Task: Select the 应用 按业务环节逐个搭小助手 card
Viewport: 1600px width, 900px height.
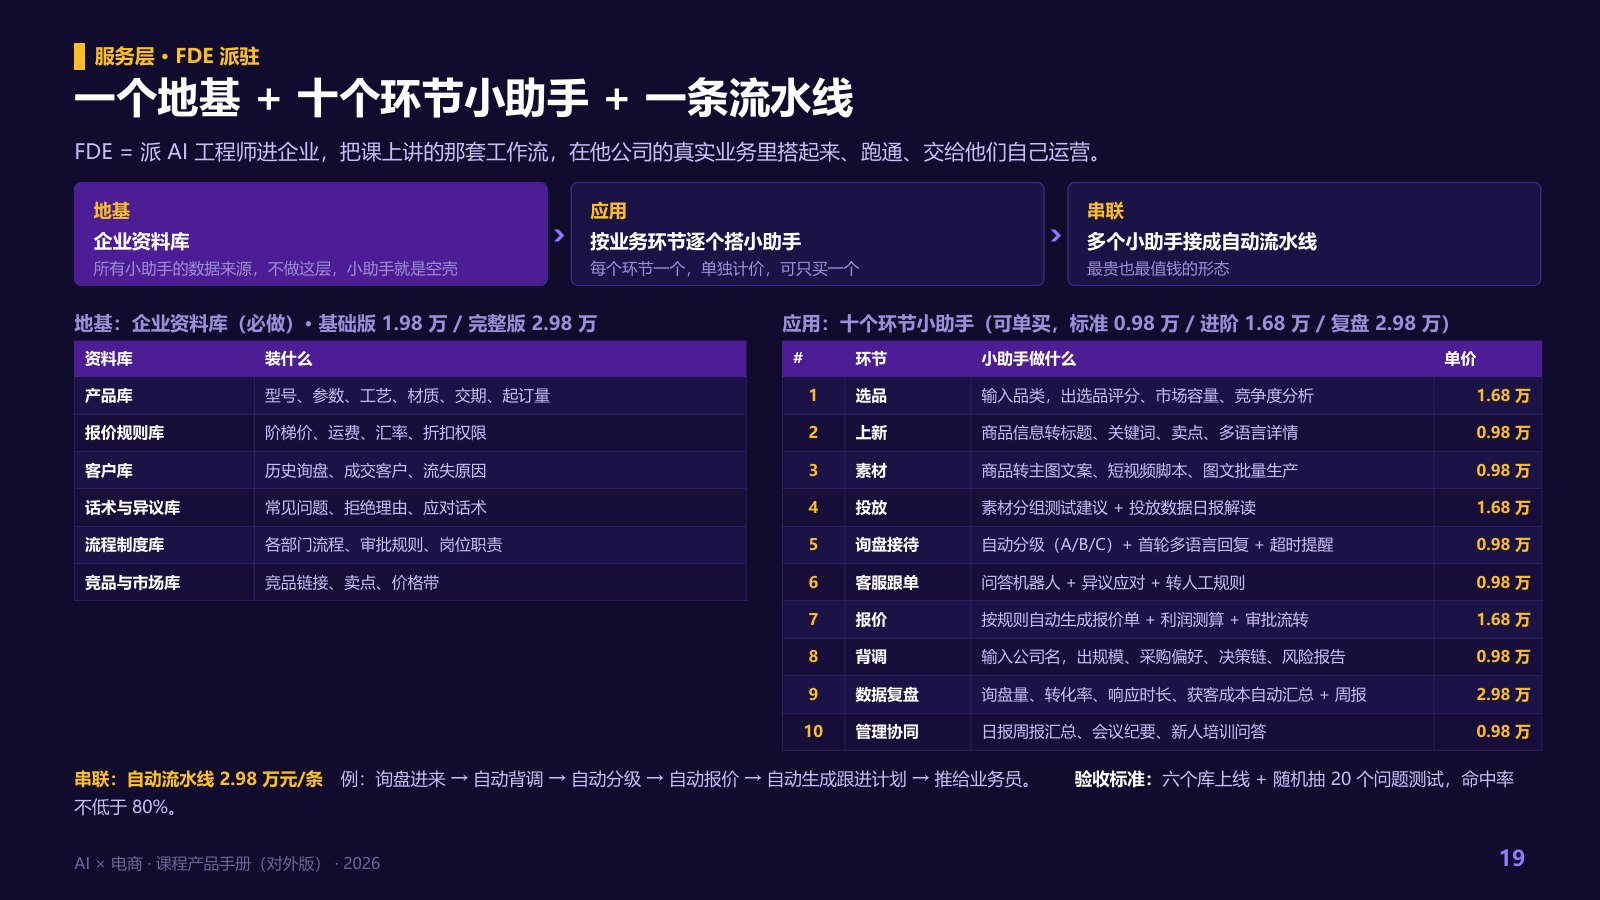Action: (x=807, y=234)
